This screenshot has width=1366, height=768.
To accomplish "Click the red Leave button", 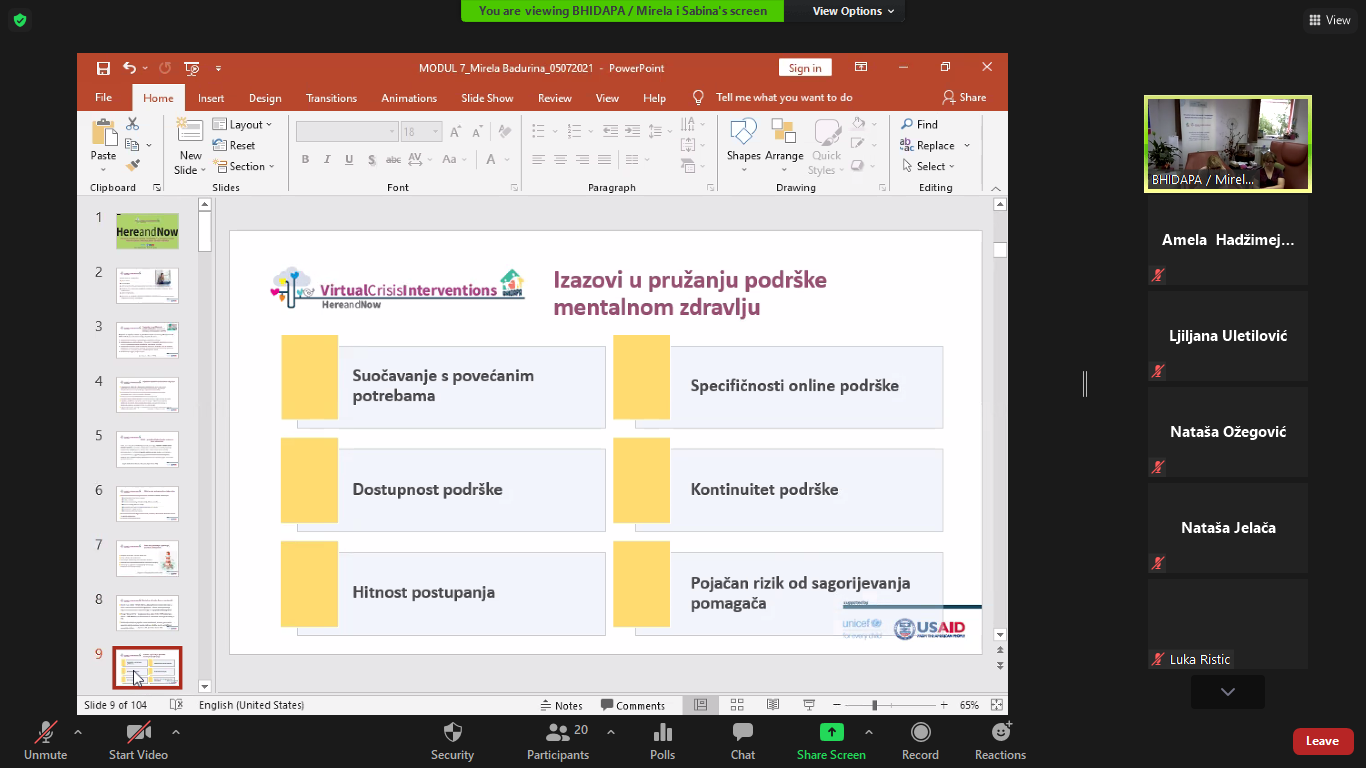I will pyautogui.click(x=1322, y=741).
